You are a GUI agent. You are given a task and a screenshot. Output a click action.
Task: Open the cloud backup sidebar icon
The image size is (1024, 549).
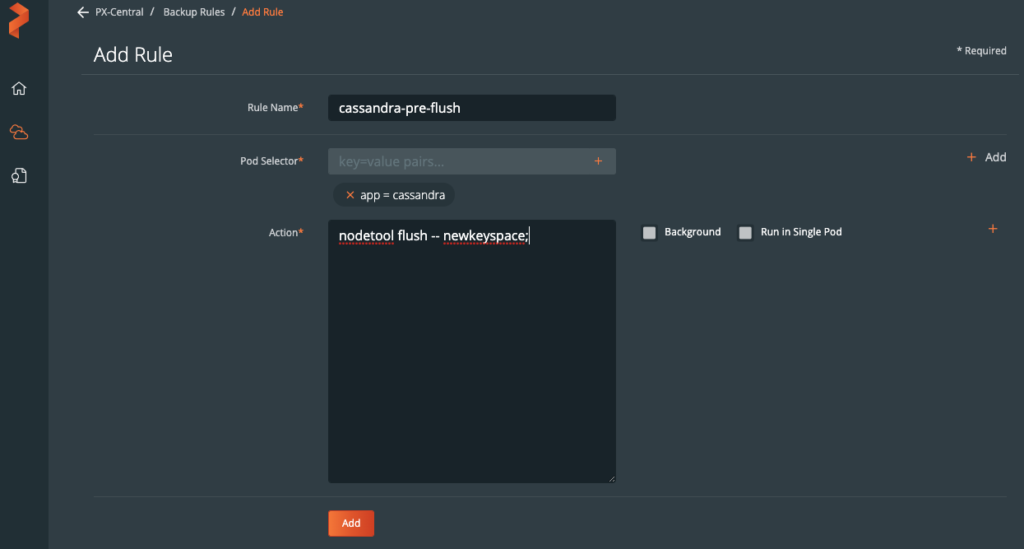pyautogui.click(x=19, y=132)
